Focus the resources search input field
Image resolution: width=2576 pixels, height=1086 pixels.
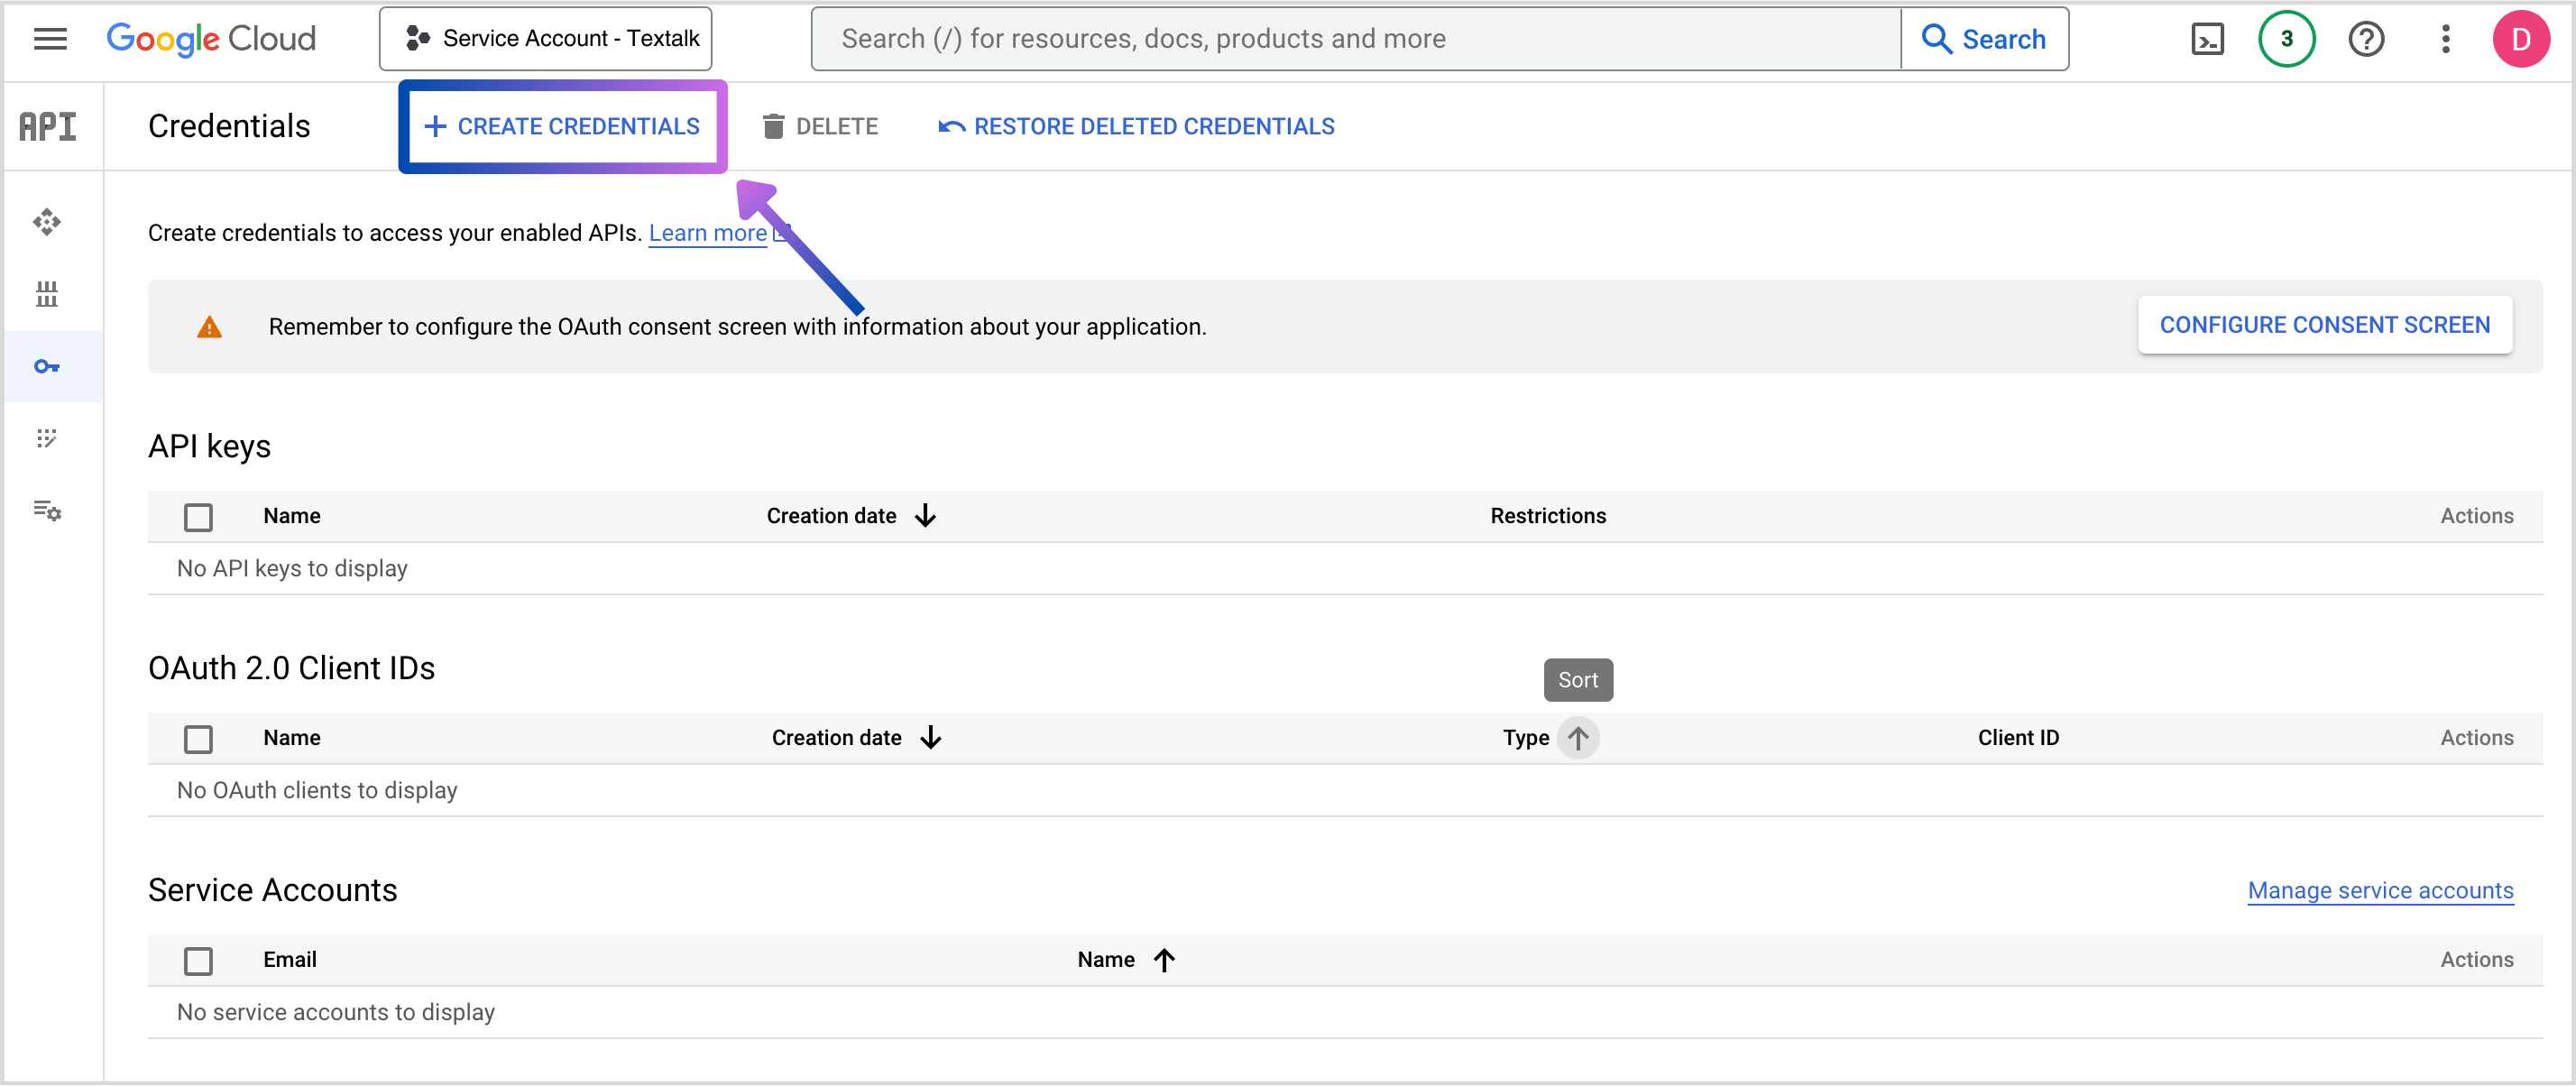click(1354, 39)
